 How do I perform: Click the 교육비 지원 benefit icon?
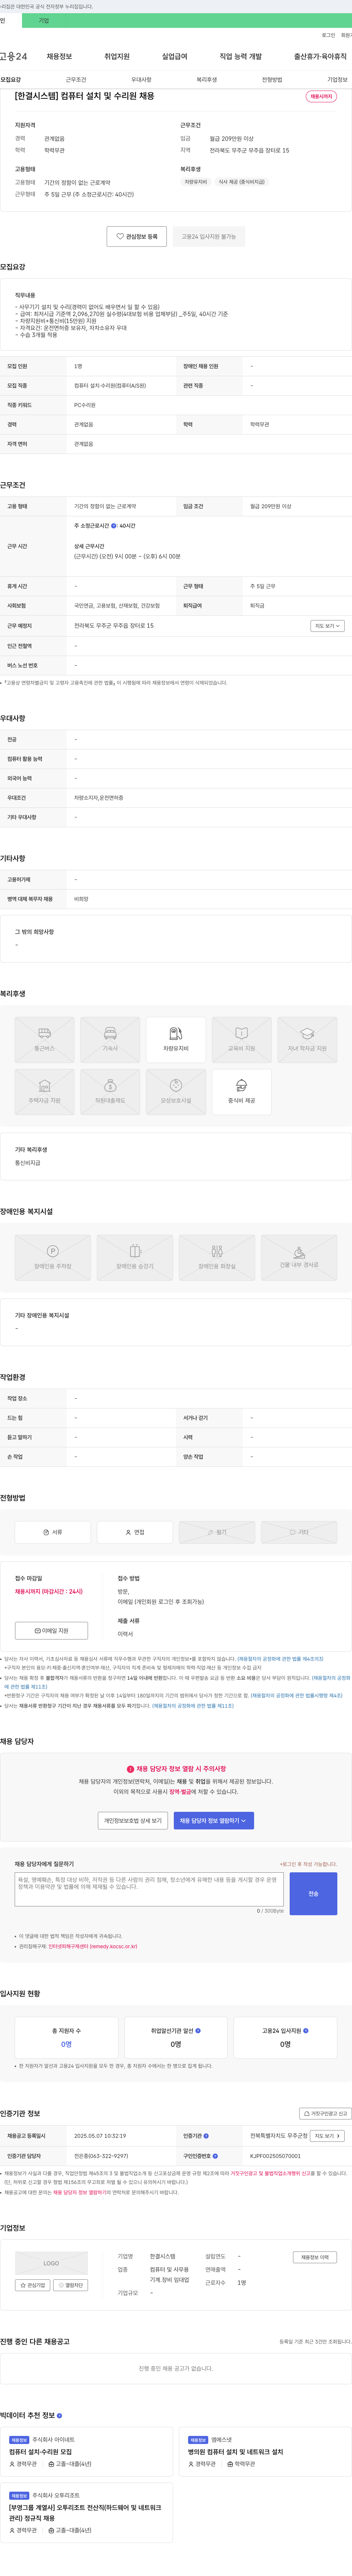(242, 1040)
